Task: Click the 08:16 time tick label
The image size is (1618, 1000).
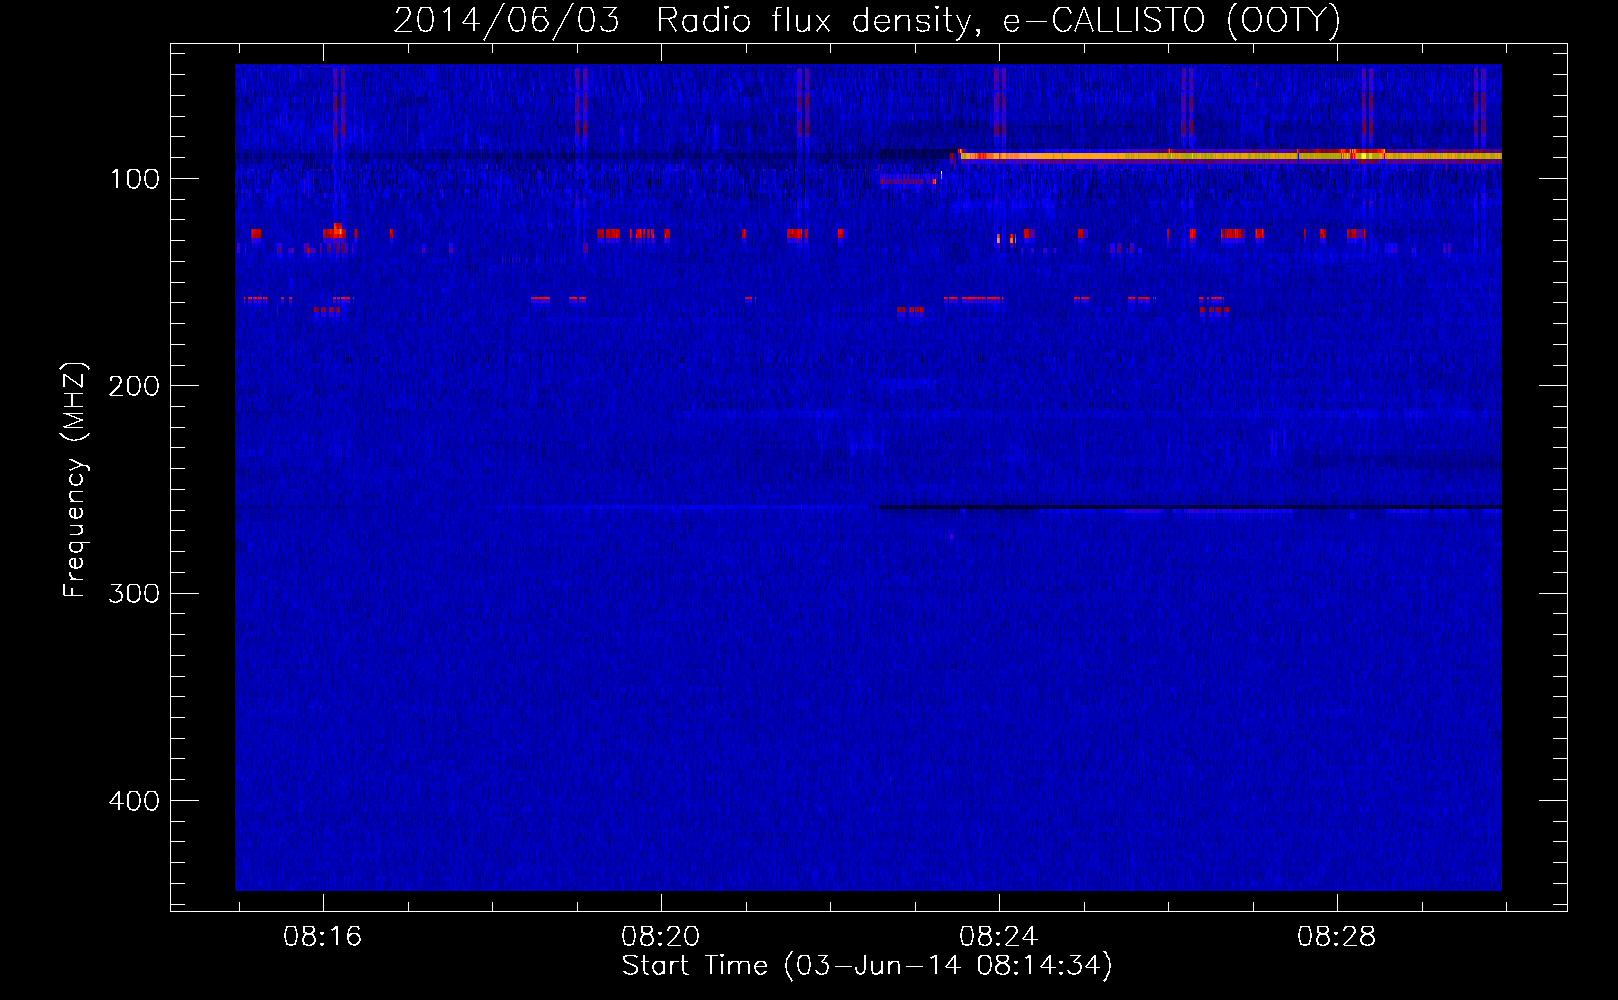Action: tap(322, 937)
